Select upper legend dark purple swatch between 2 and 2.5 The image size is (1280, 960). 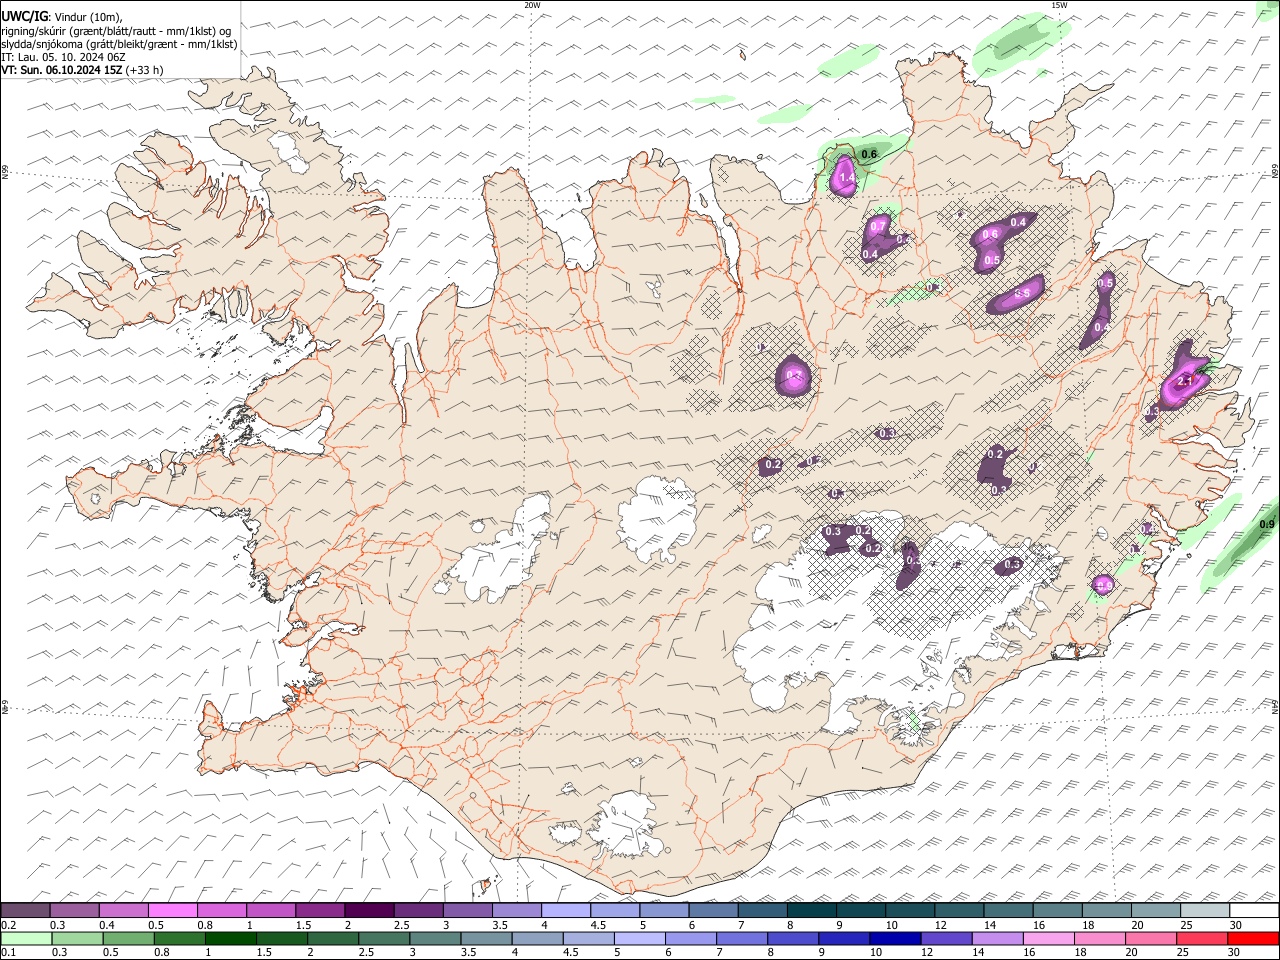coord(368,910)
